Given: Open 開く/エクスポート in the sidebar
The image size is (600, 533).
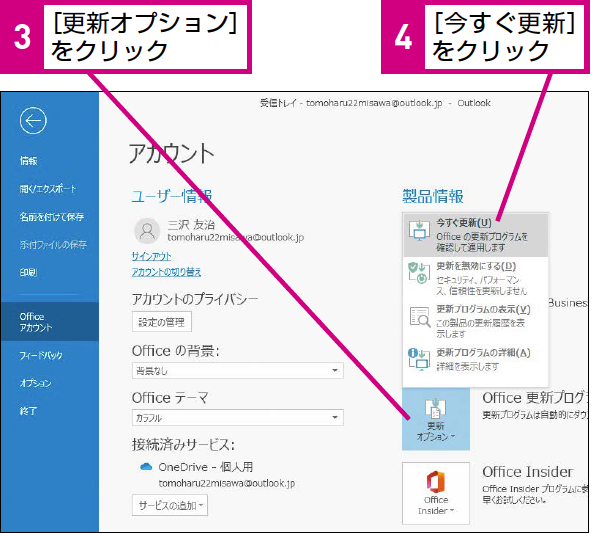Looking at the screenshot, I should (49, 189).
